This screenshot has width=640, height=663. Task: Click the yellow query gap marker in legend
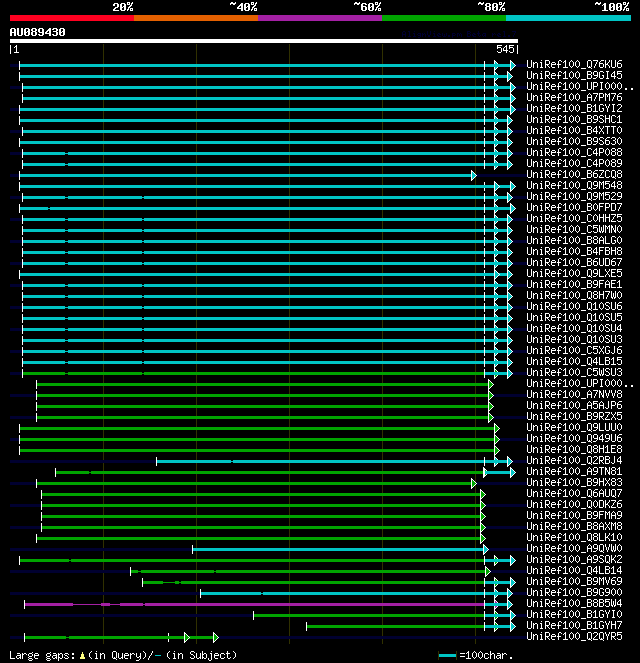coord(82,655)
